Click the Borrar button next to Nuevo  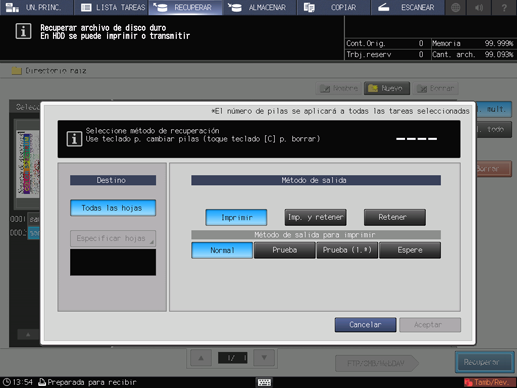435,88
